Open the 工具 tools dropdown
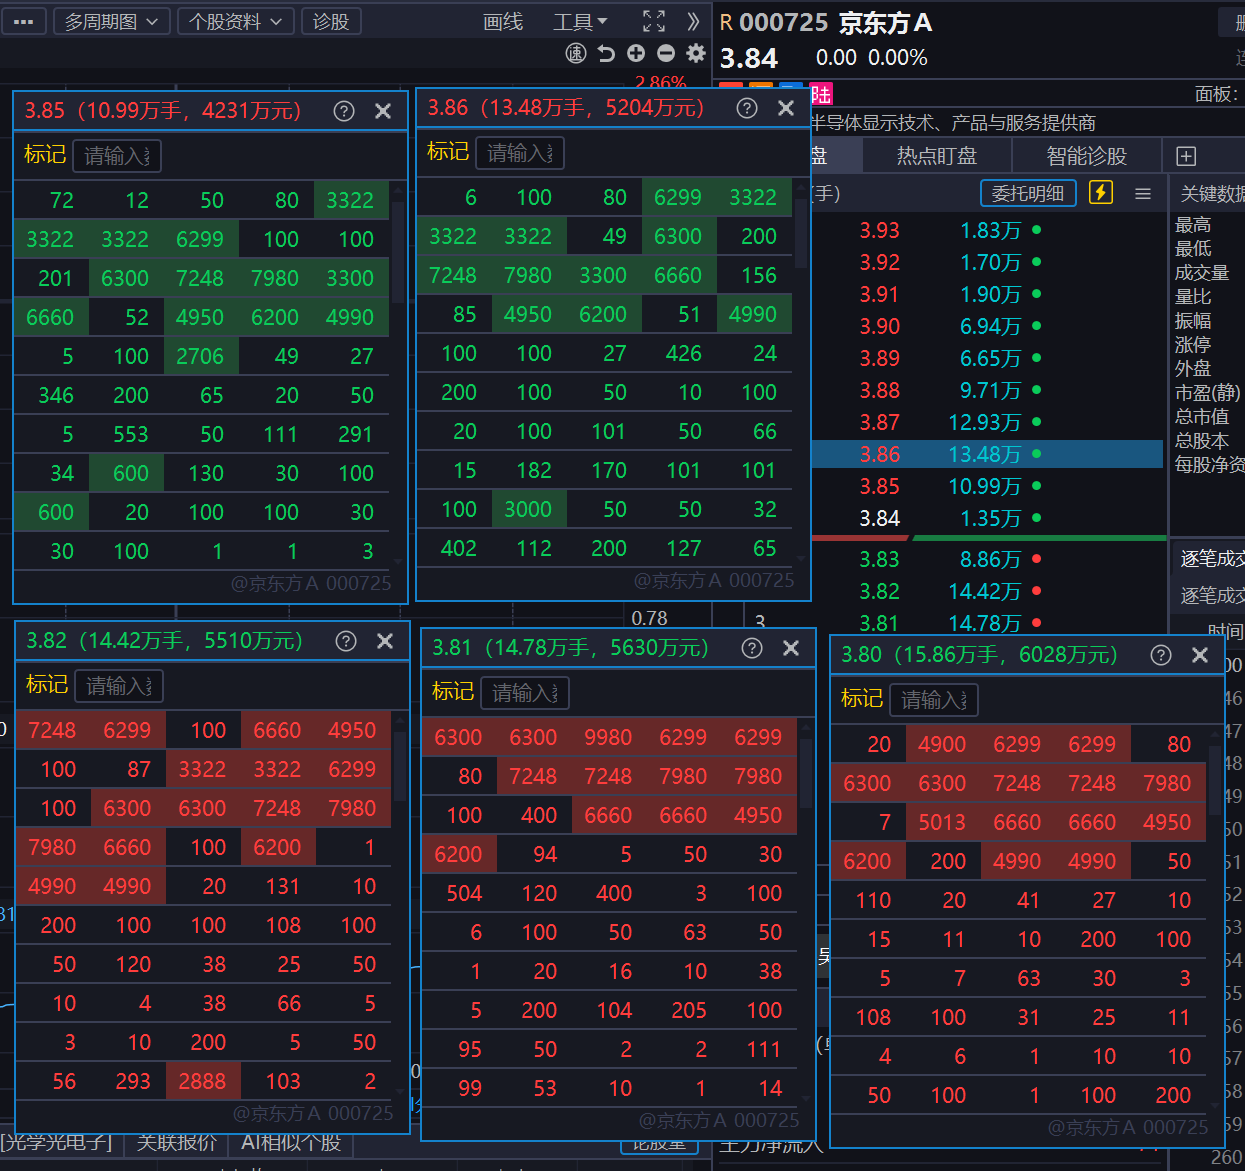This screenshot has width=1245, height=1171. click(x=580, y=22)
